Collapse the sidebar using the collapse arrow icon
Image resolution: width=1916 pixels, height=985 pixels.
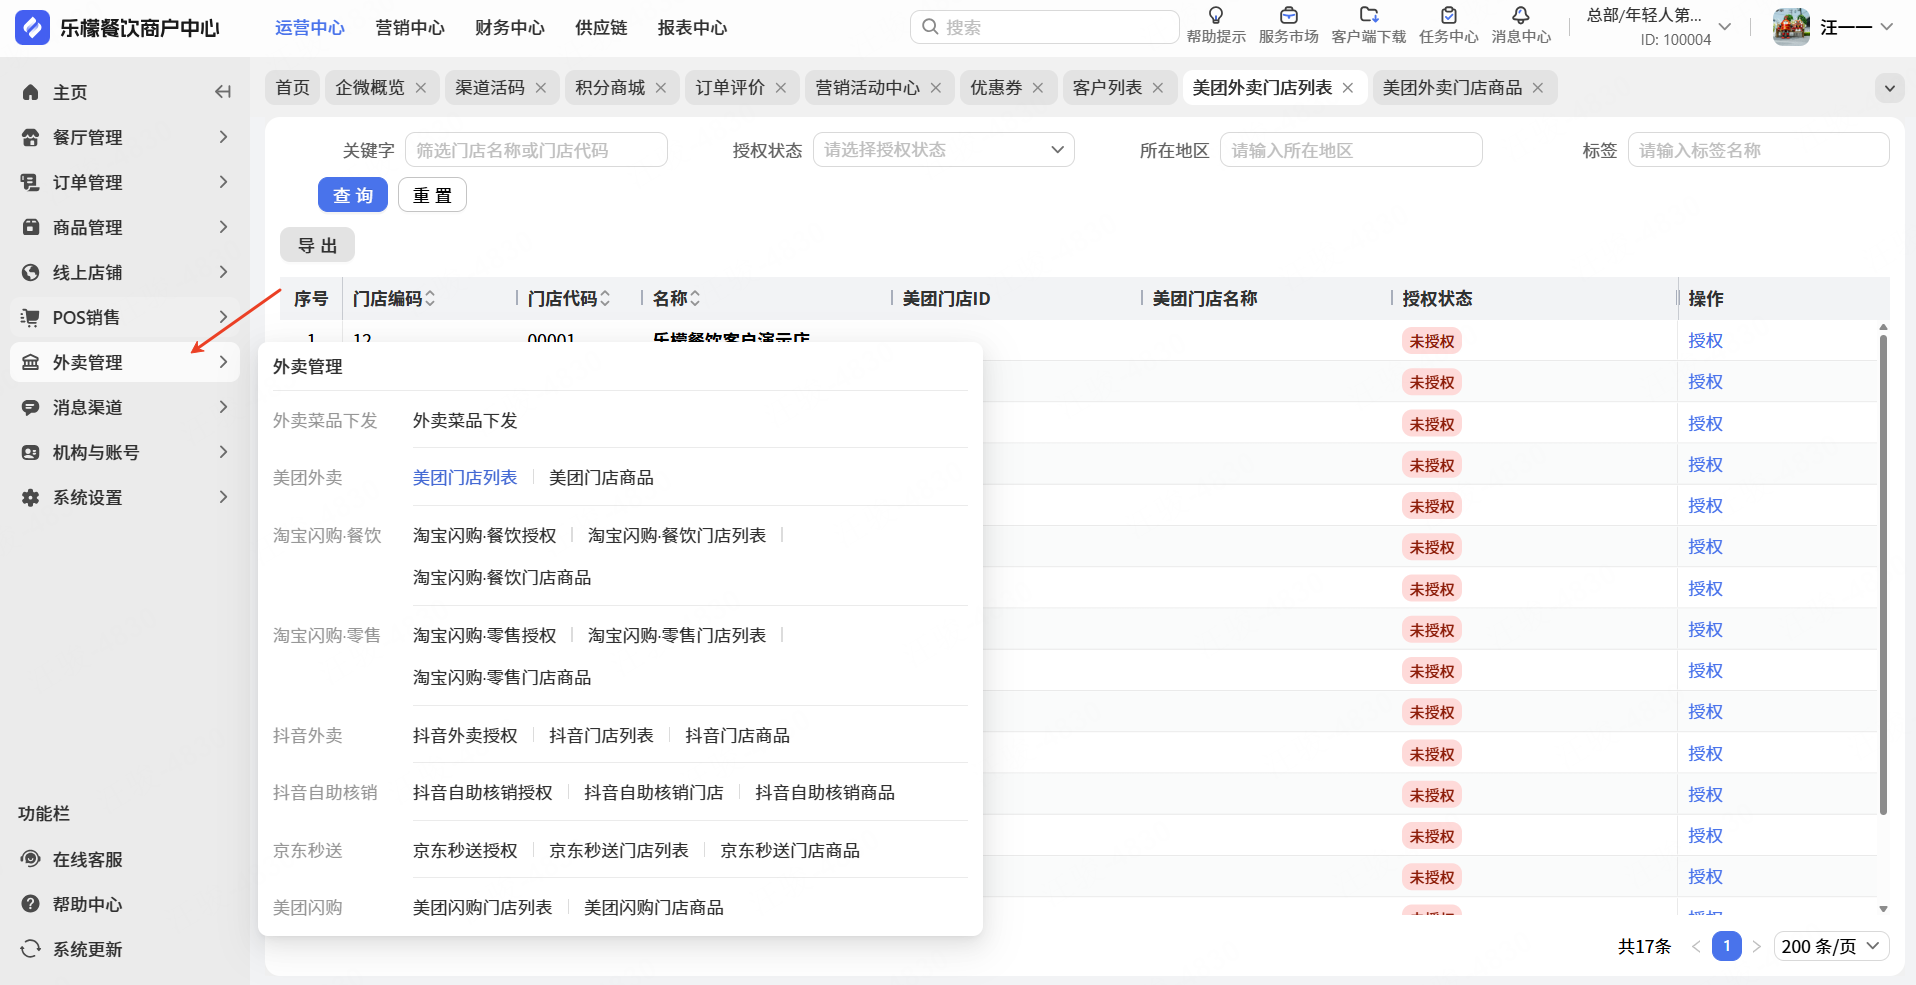click(222, 92)
